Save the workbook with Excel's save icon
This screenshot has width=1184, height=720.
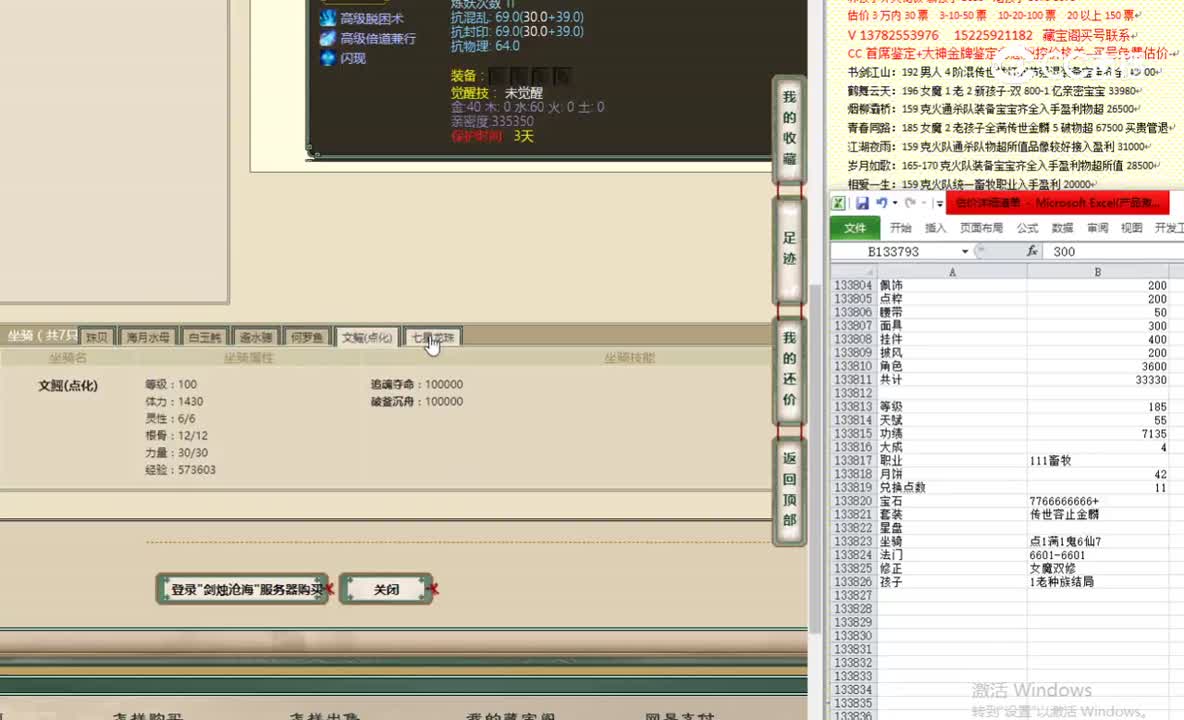862,203
